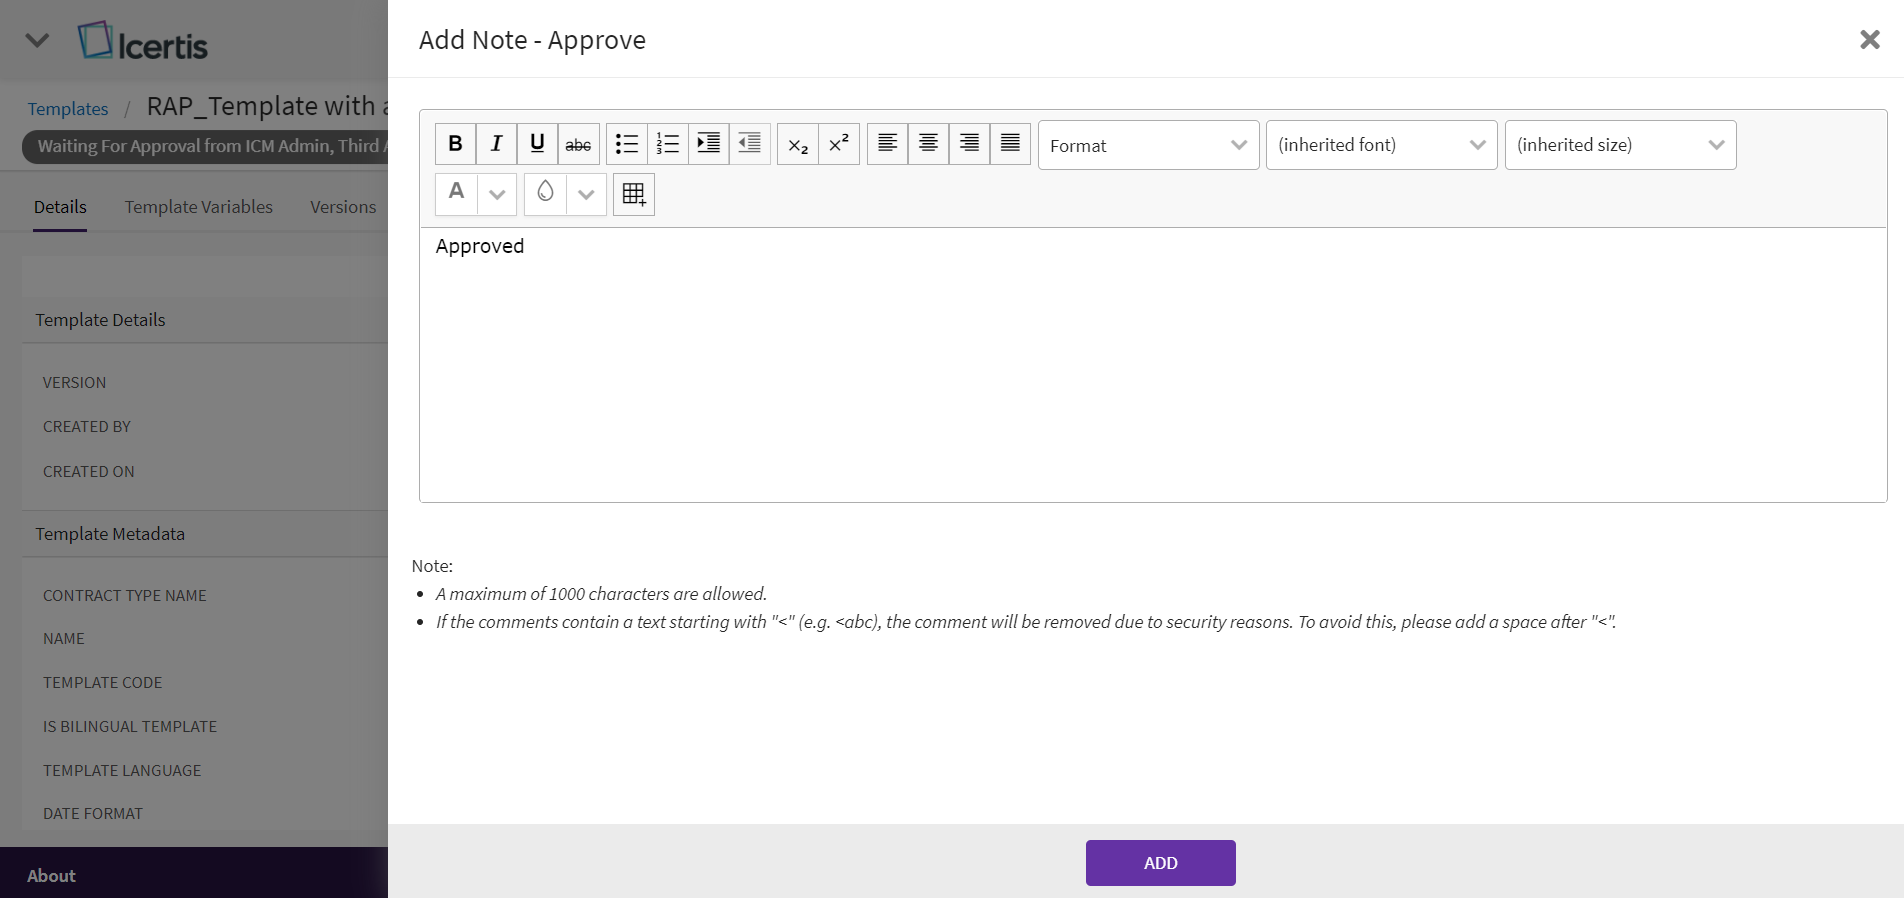
Task: Toggle bold formatting in the editor
Action: (455, 144)
